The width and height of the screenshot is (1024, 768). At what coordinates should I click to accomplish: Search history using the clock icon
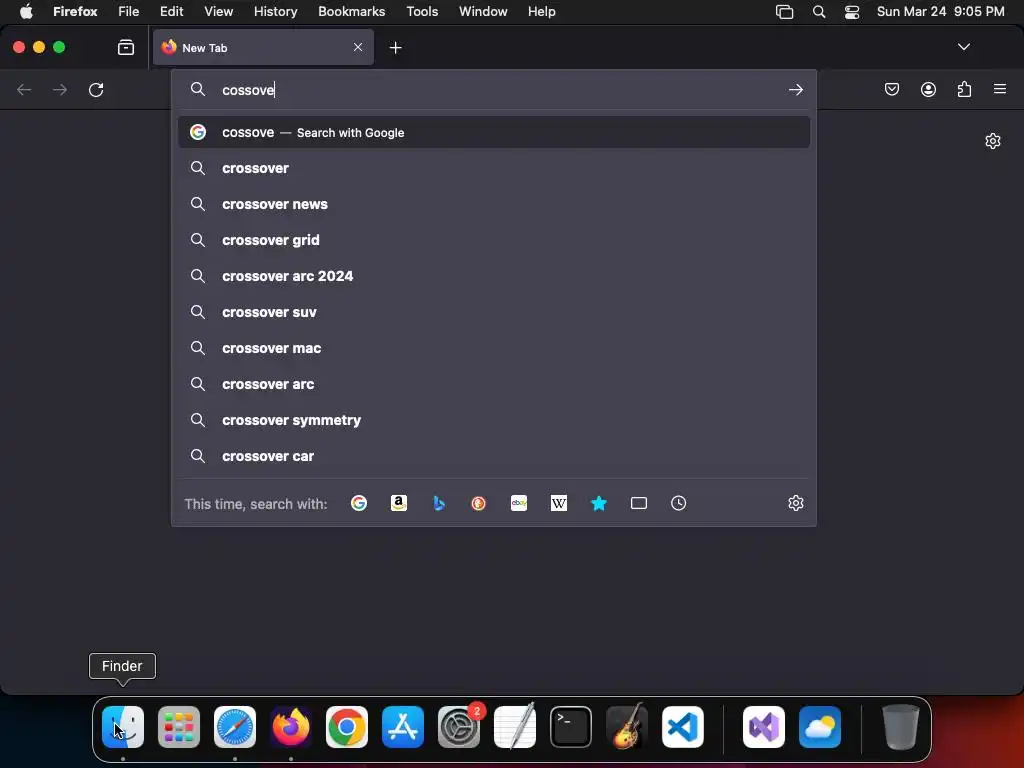click(x=679, y=504)
